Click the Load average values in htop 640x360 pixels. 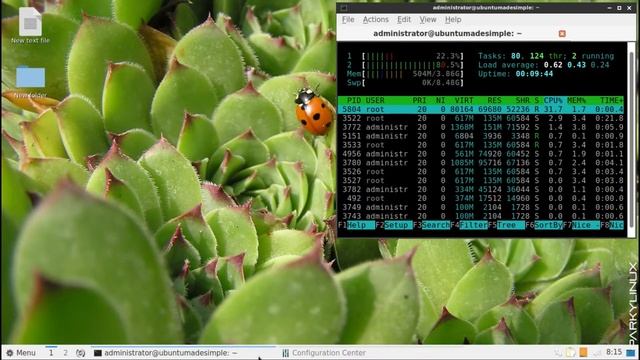point(576,65)
